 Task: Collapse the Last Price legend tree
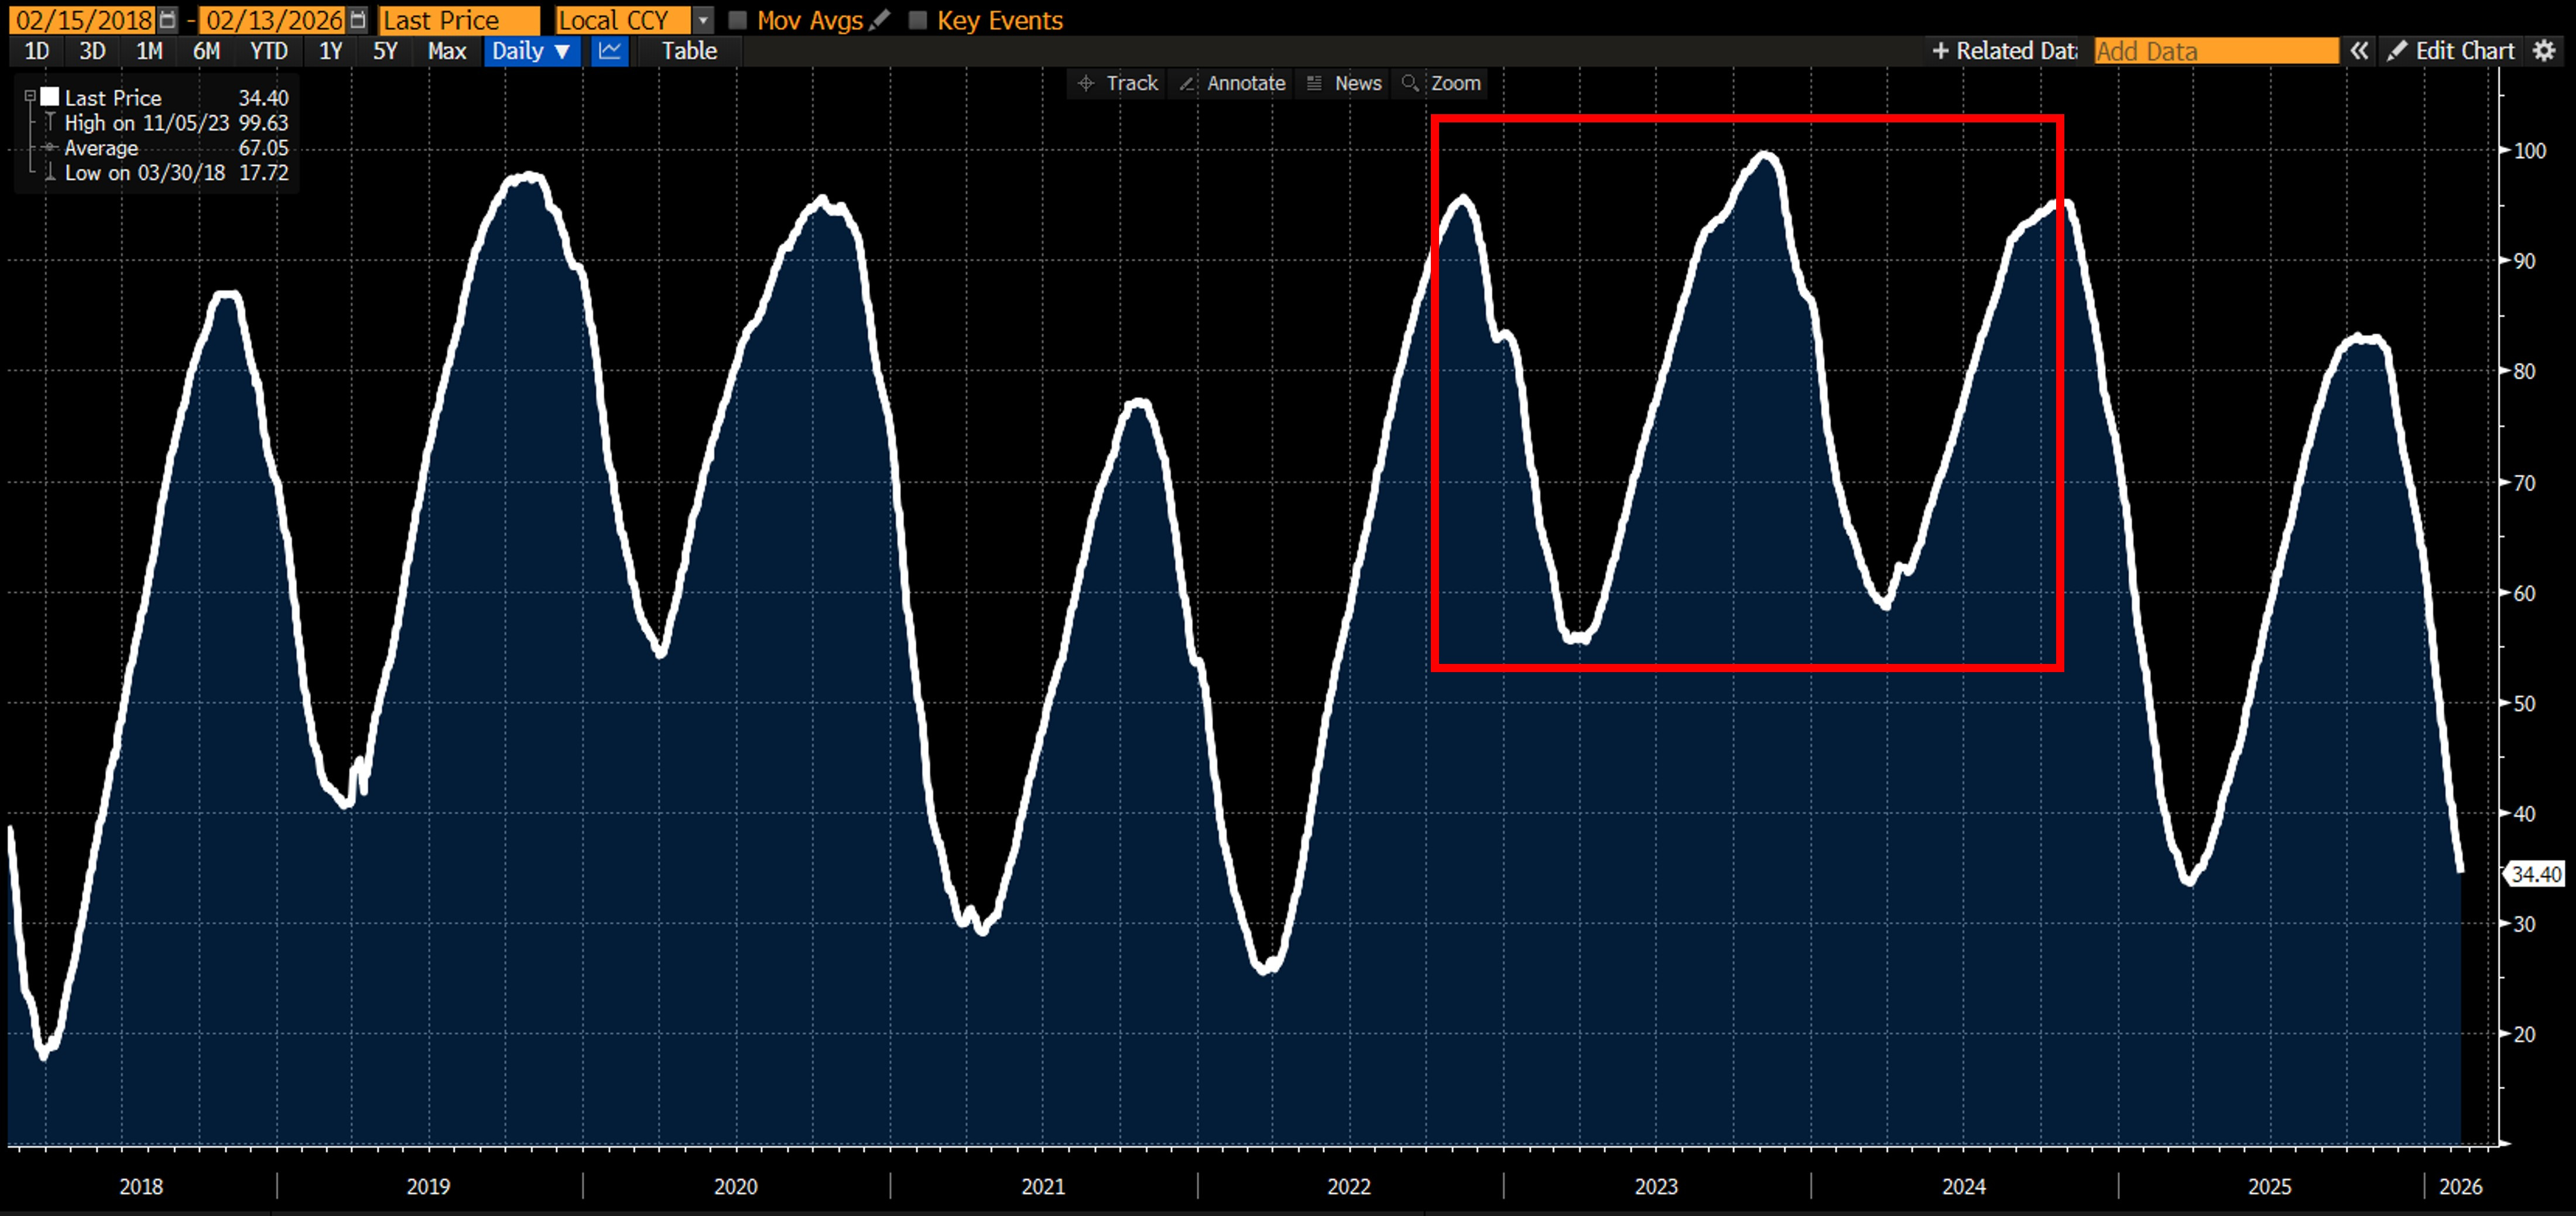point(30,97)
